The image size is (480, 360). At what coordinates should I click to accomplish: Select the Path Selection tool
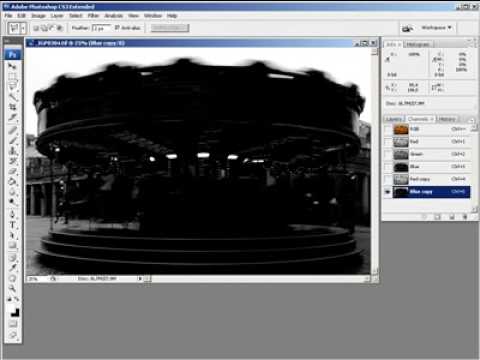tap(13, 235)
